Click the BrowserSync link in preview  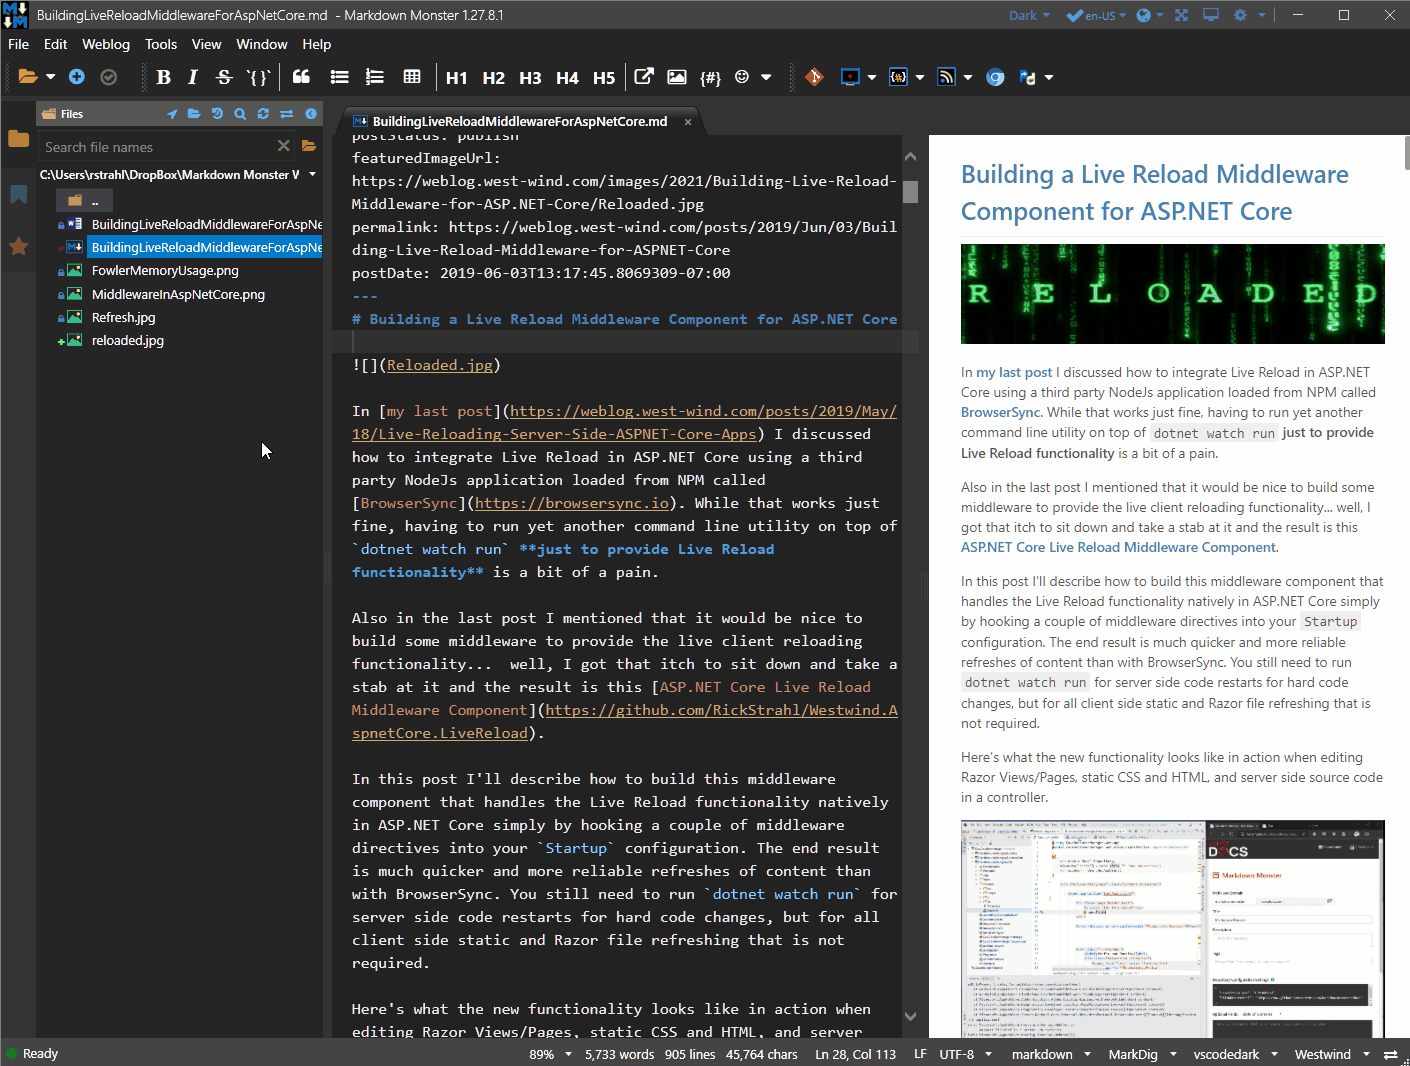(x=1002, y=412)
